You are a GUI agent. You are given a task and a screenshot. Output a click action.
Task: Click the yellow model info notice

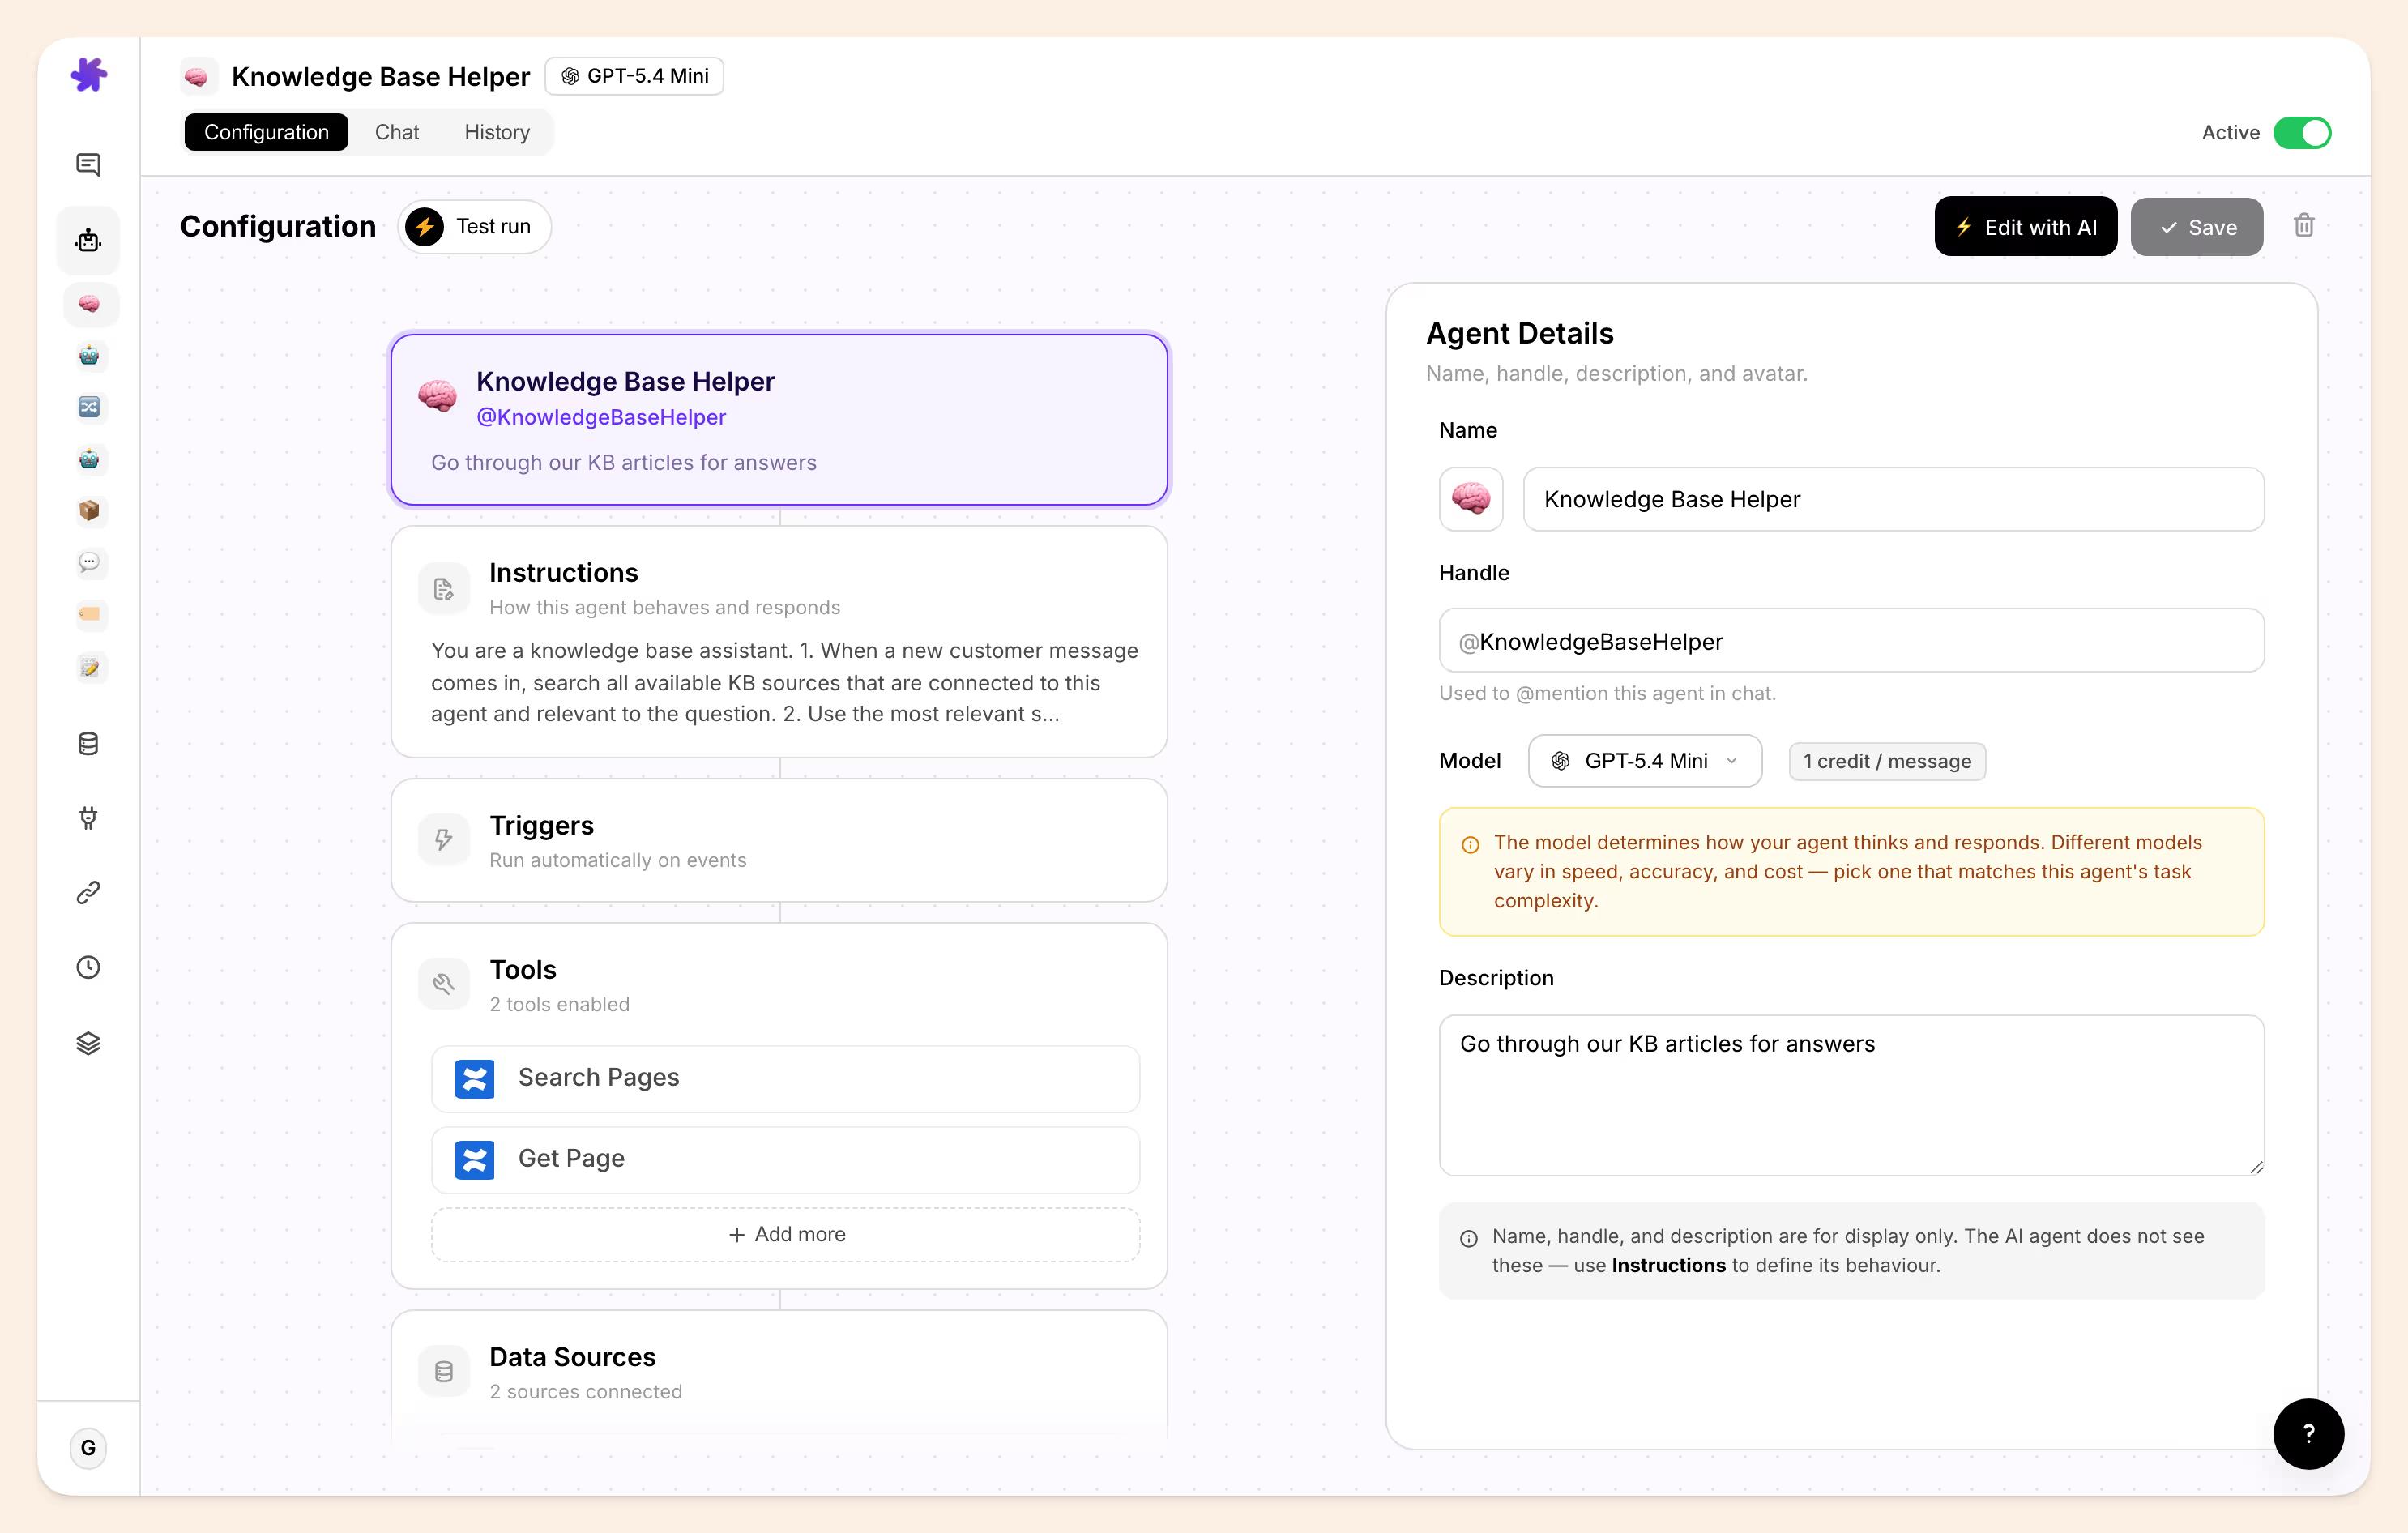pyautogui.click(x=1851, y=872)
